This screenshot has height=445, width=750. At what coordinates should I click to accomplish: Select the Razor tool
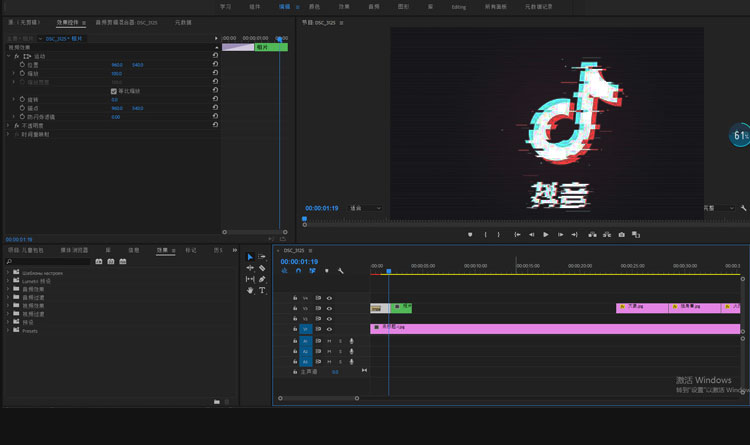pyautogui.click(x=262, y=268)
